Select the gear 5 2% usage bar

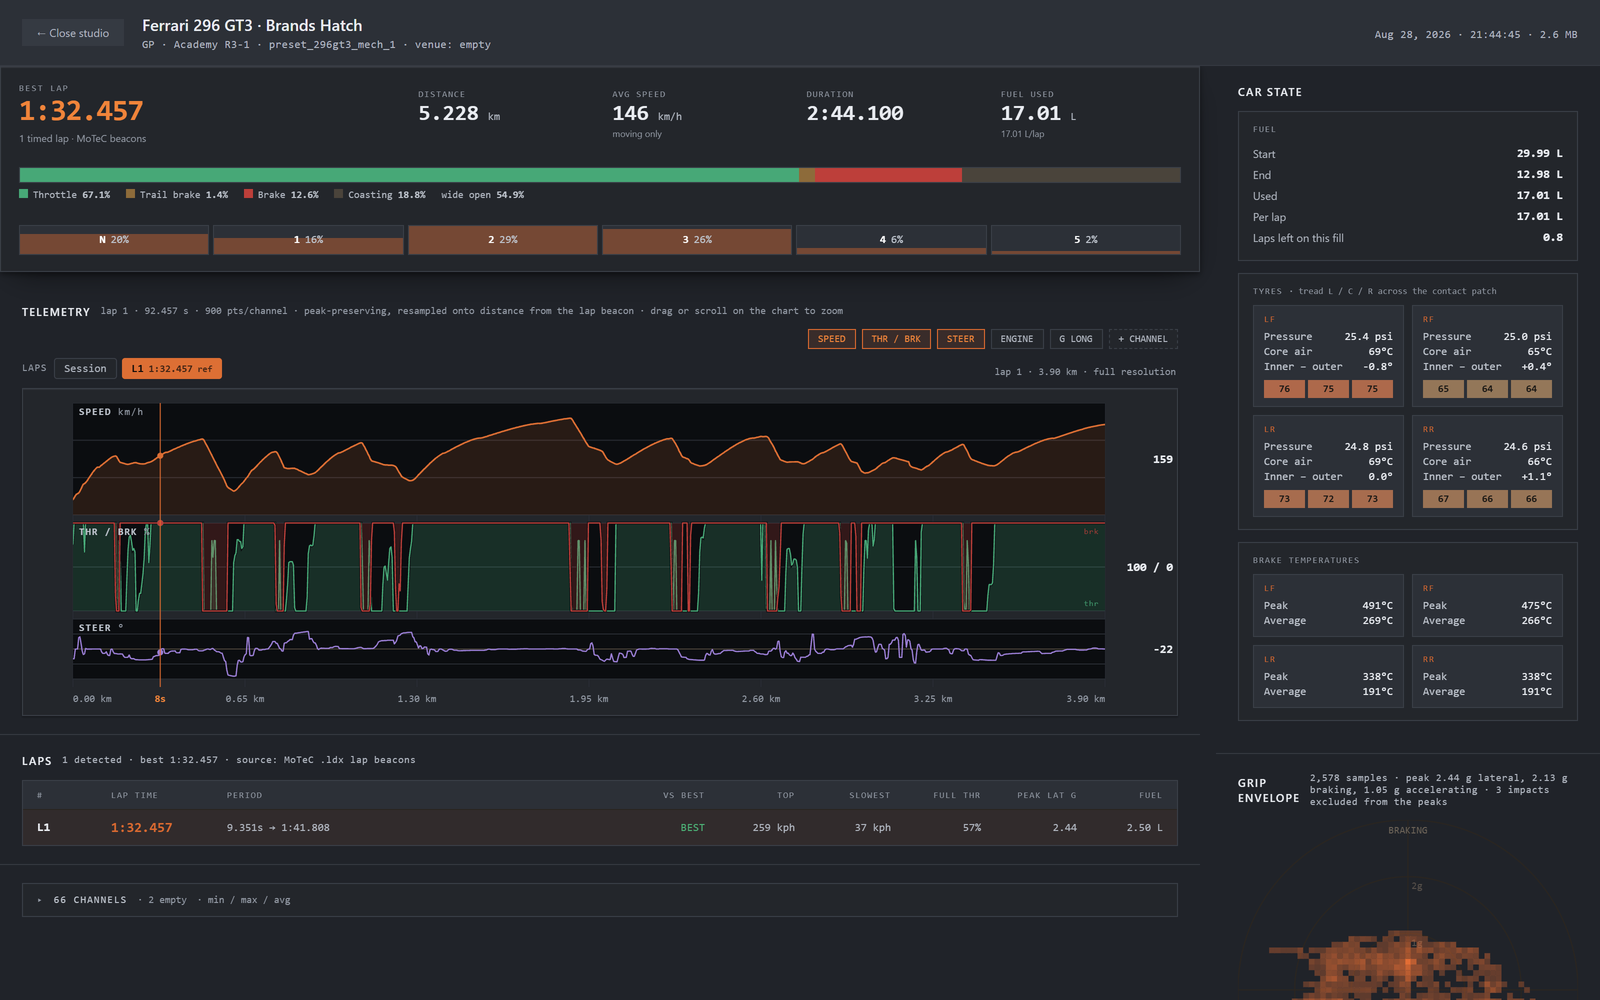[1086, 240]
